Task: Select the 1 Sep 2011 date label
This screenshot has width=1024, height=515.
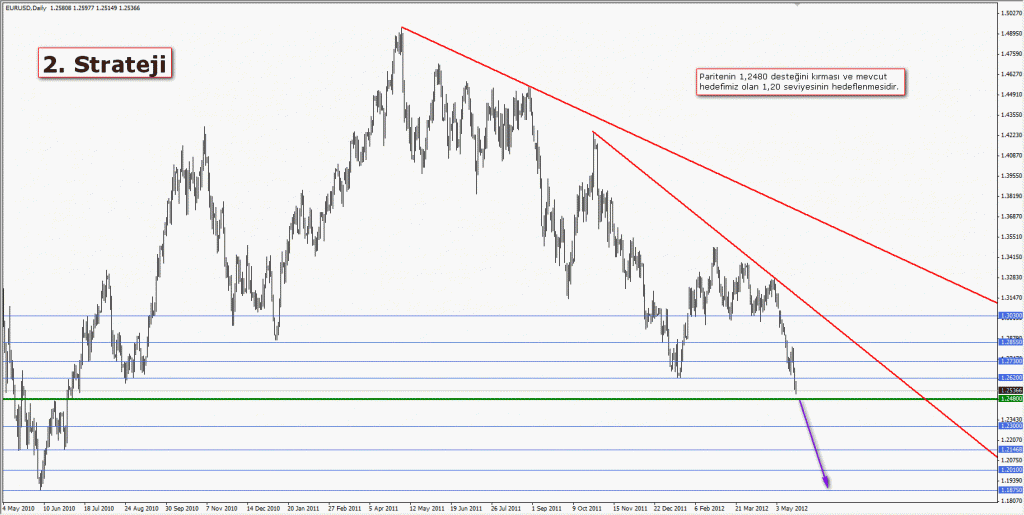Action: [549, 507]
